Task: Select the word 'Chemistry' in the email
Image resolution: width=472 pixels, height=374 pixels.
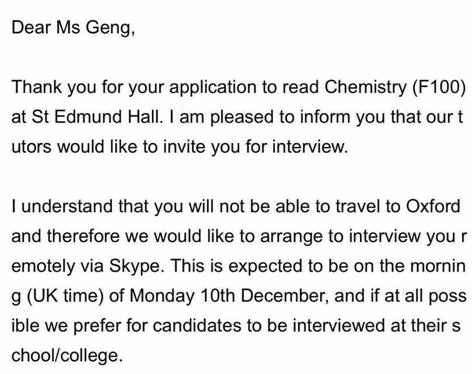Action: (365, 88)
